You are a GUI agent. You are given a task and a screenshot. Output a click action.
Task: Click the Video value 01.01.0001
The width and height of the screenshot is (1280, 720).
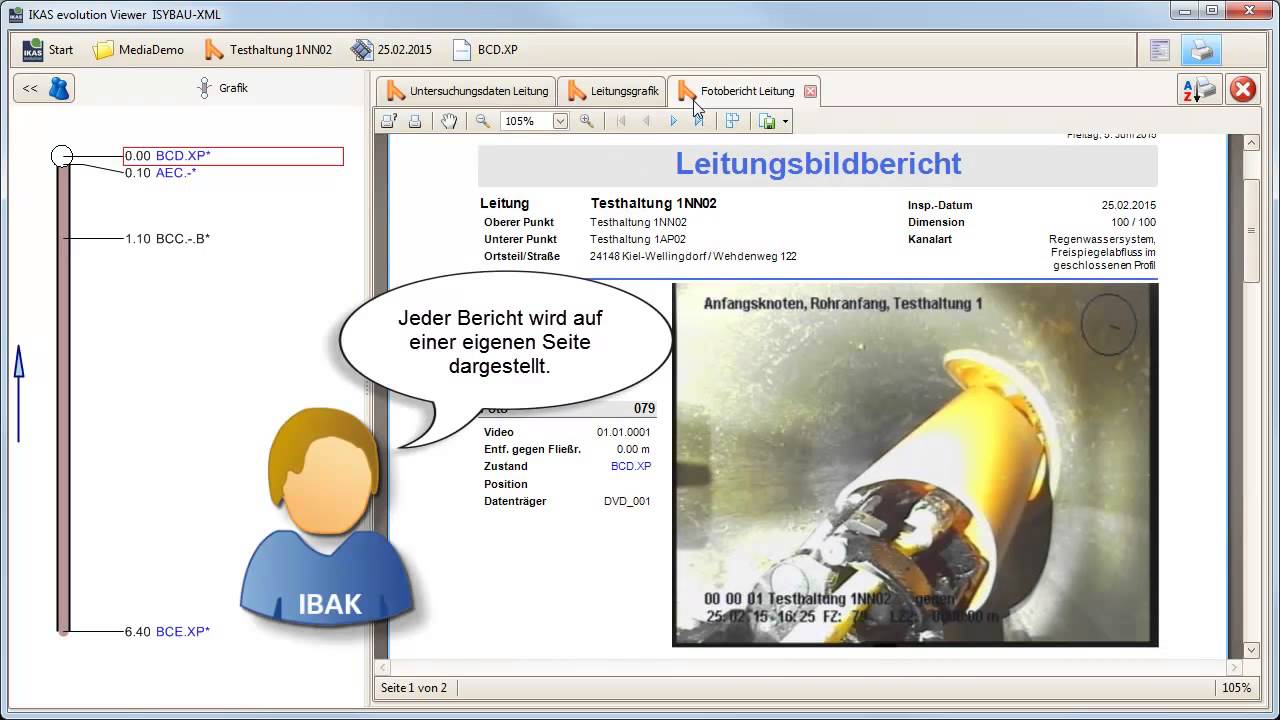pos(624,432)
